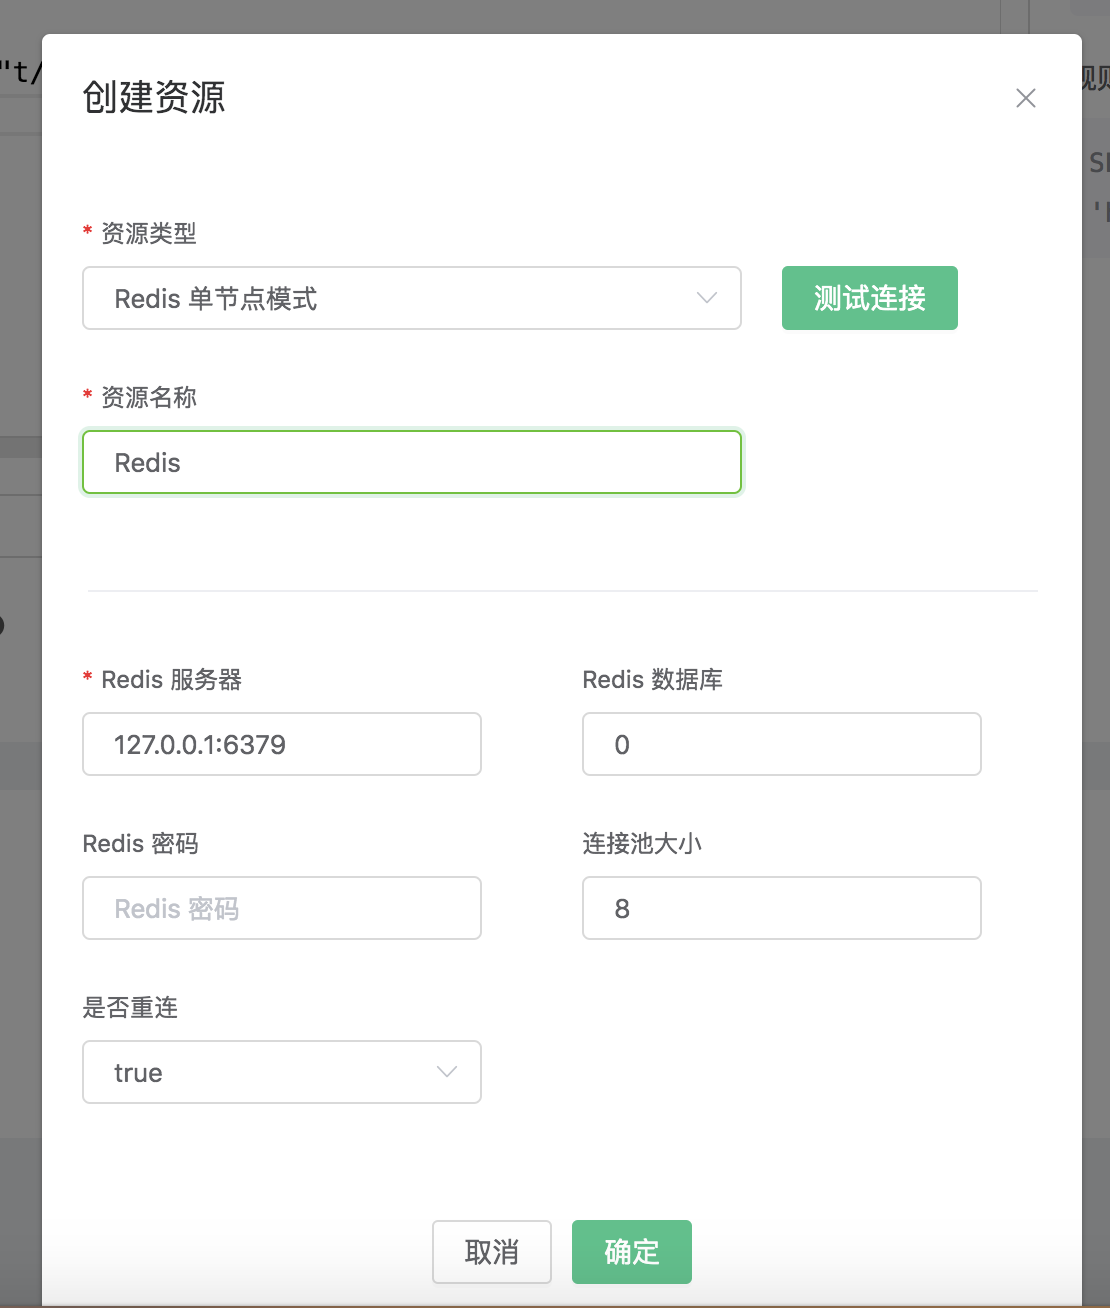1110x1308 pixels.
Task: Click the chevron arrow in the 是否重连 selector
Action: coord(447,1072)
